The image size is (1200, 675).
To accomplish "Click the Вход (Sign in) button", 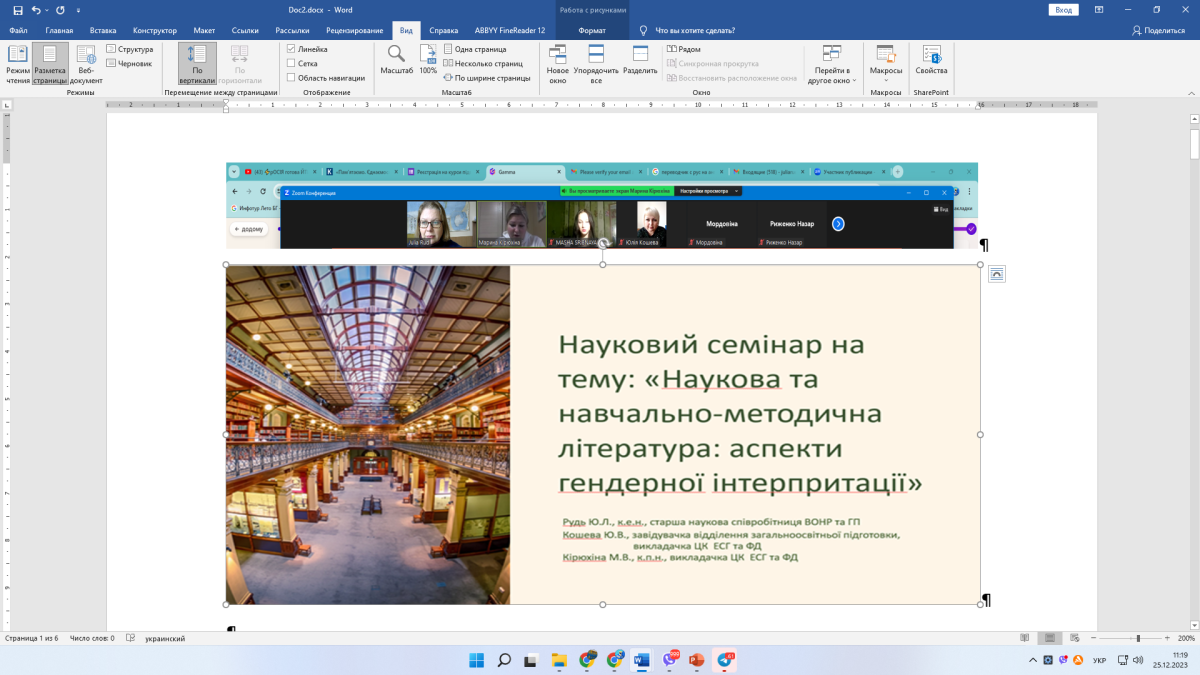I will pyautogui.click(x=1063, y=10).
